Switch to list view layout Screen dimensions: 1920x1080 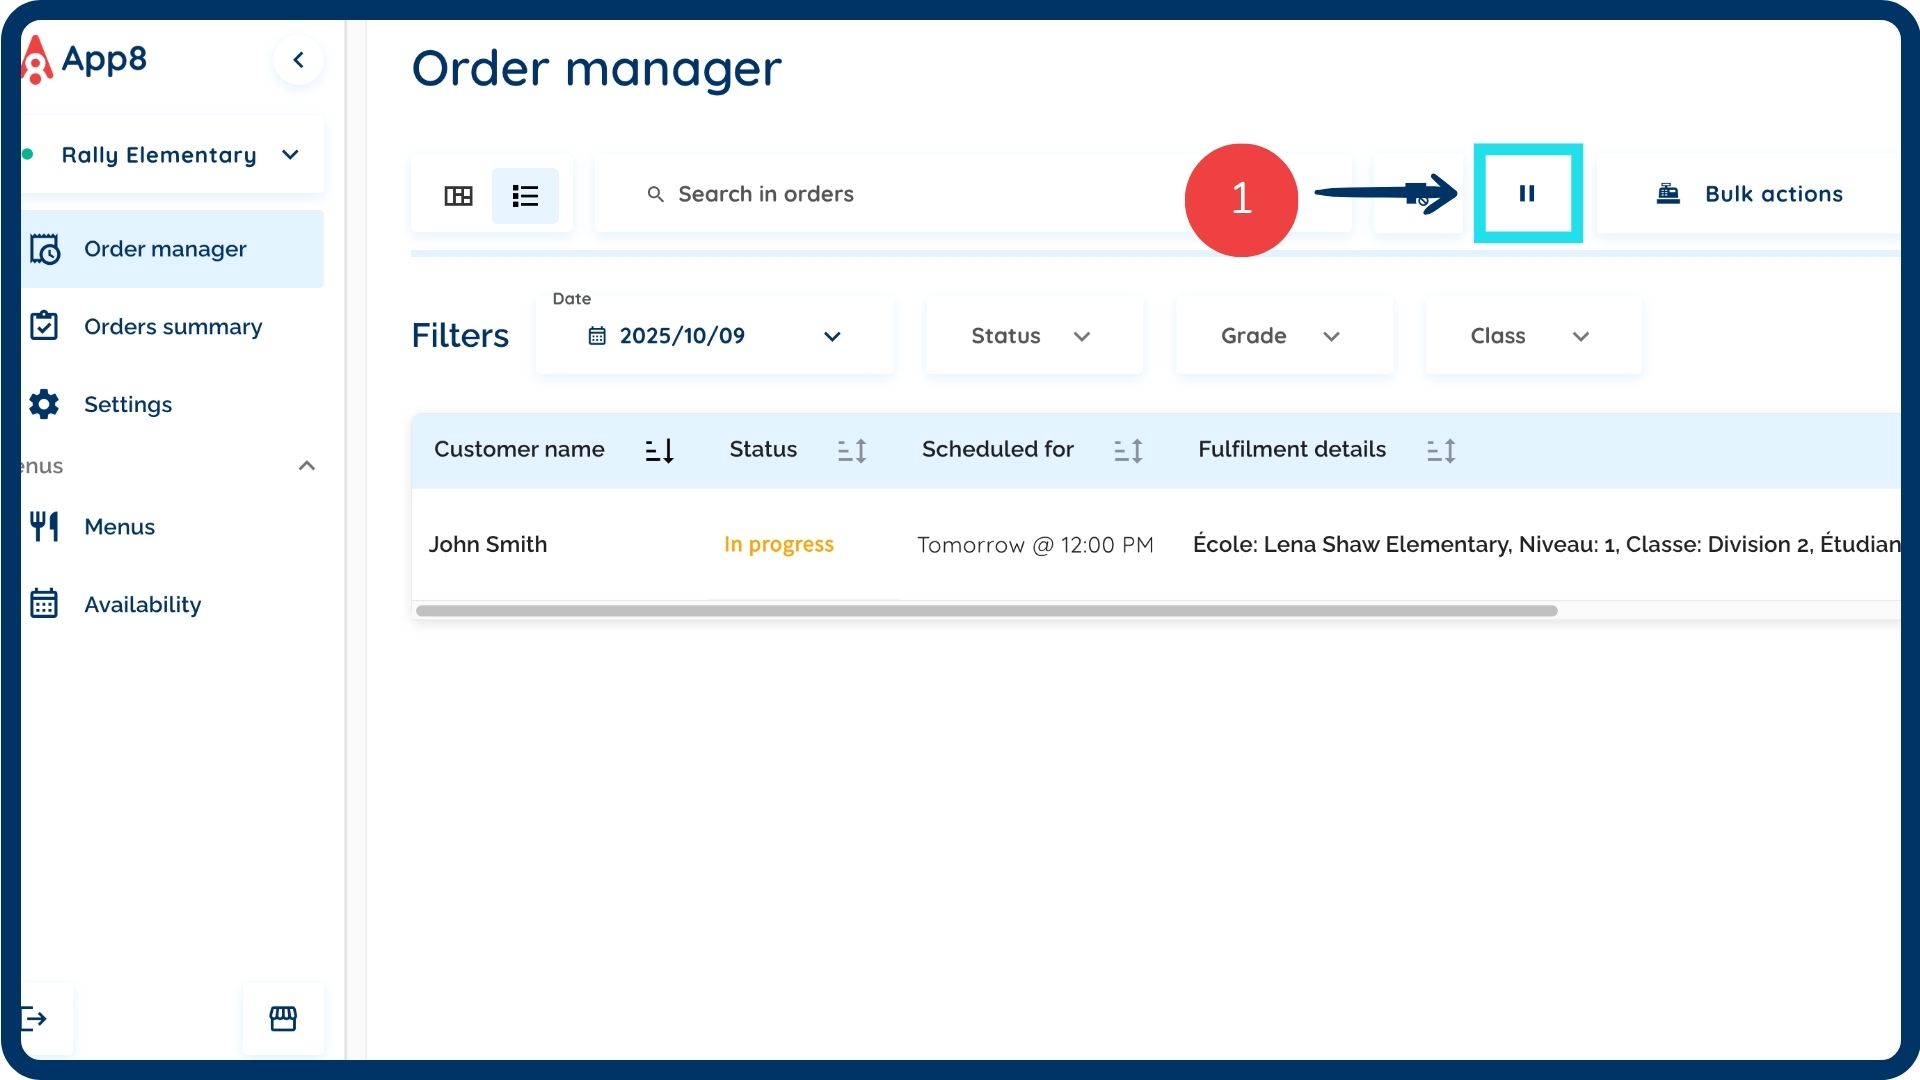coord(525,195)
